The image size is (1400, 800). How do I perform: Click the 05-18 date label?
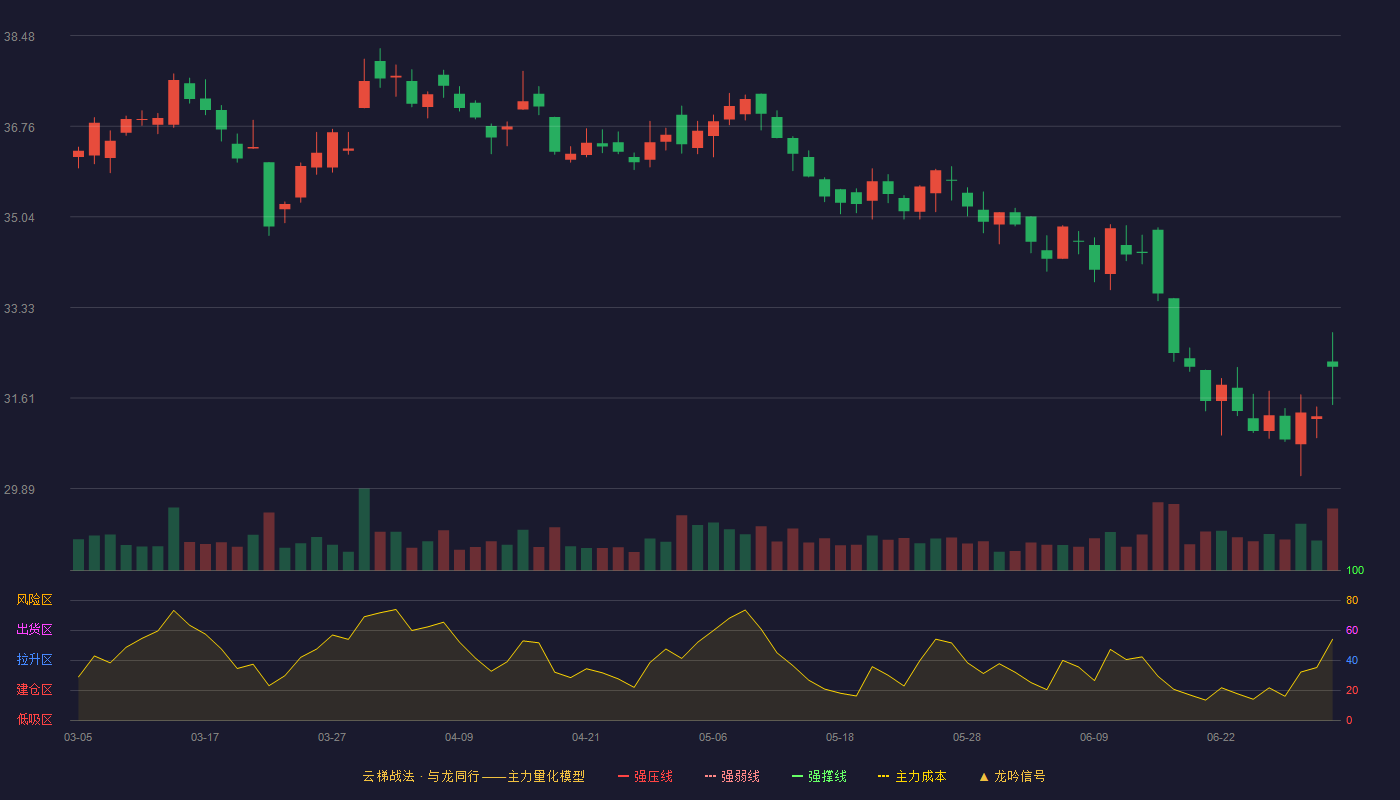pyautogui.click(x=840, y=737)
